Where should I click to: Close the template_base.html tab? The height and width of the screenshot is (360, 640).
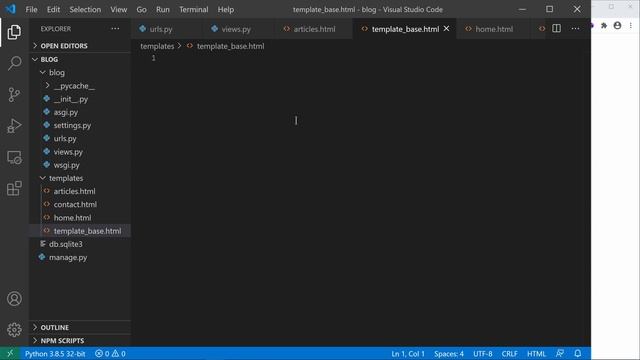point(447,29)
